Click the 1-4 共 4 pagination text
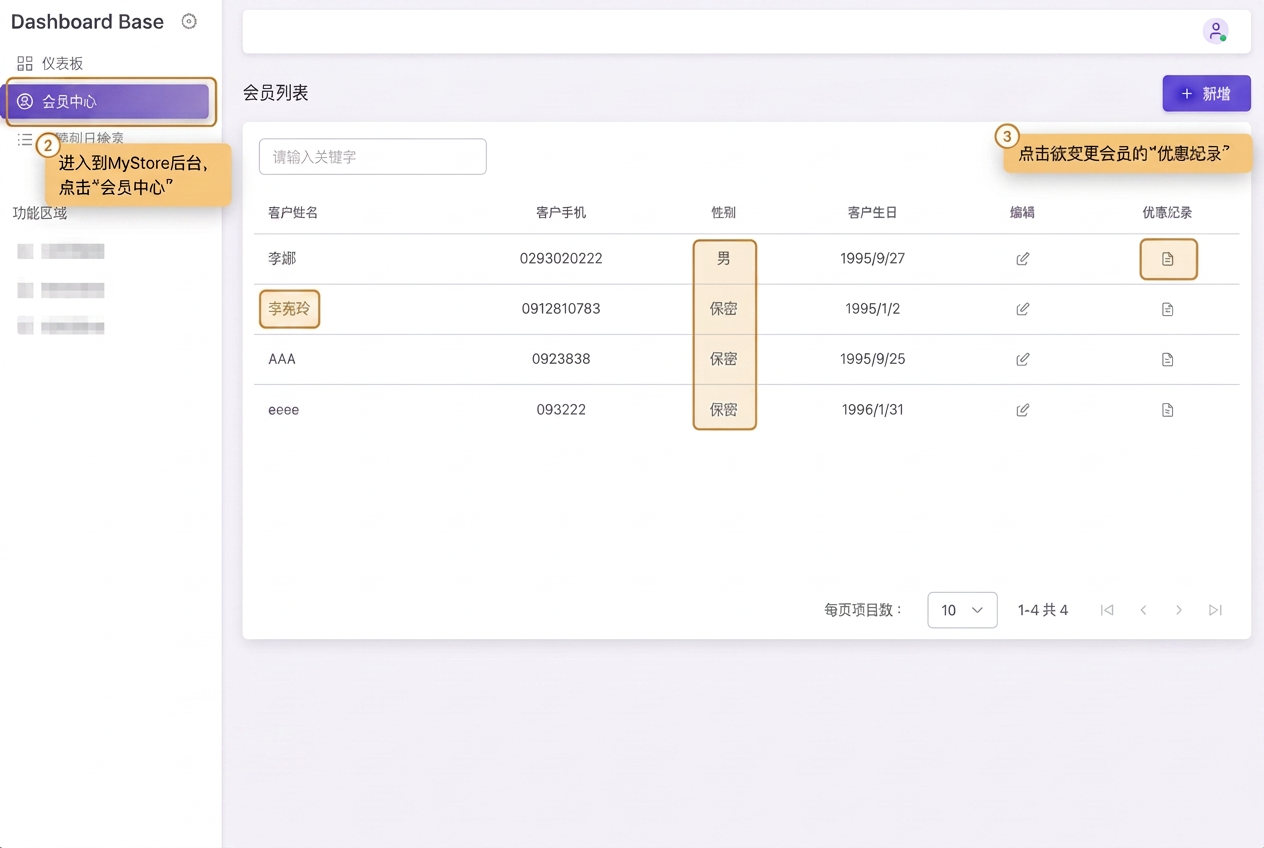1264x848 pixels. 1043,610
